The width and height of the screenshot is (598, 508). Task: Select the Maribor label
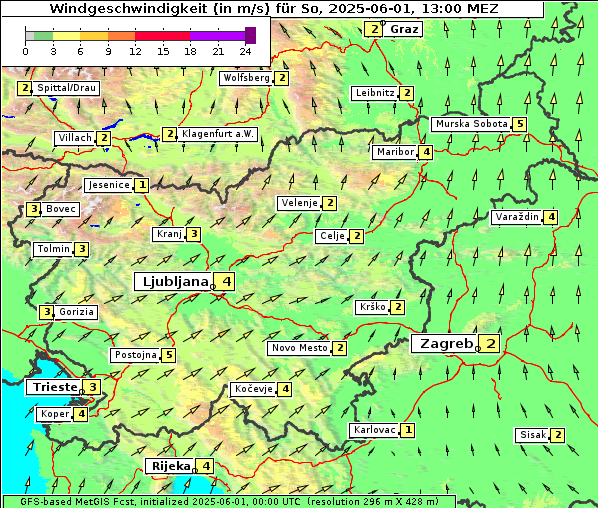[x=395, y=152]
